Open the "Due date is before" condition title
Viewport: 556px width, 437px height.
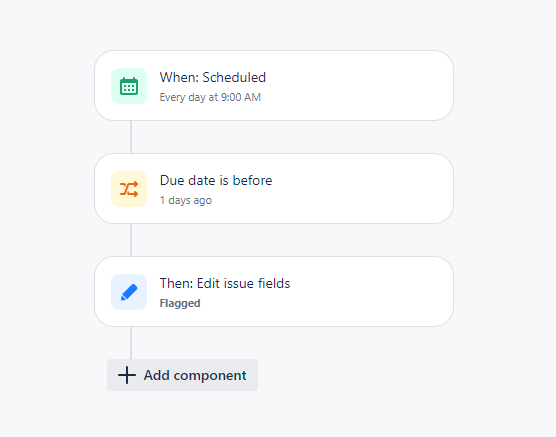216,180
